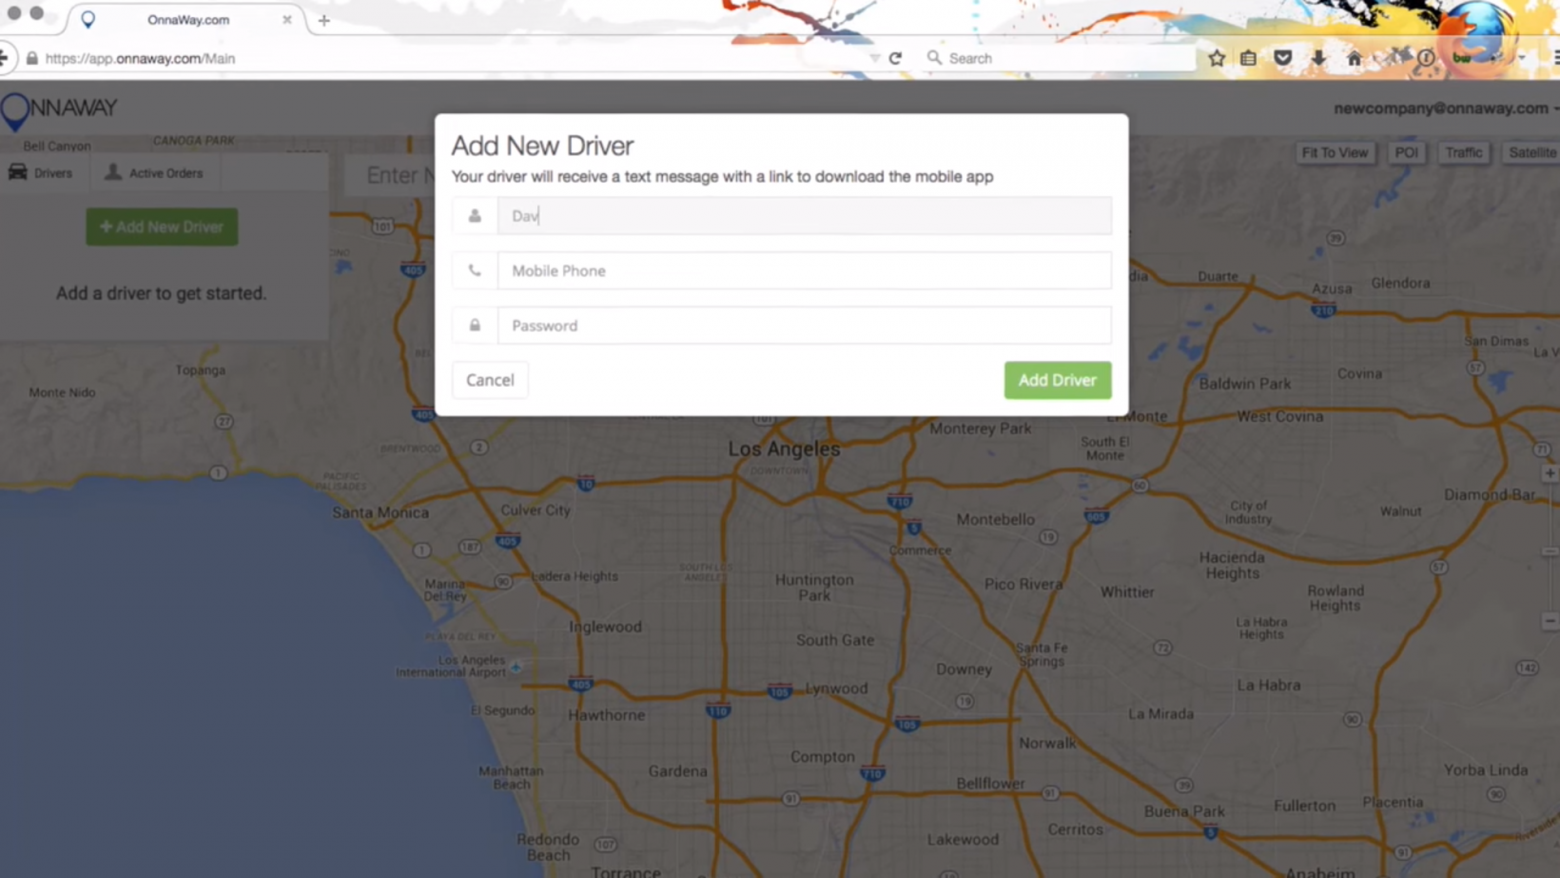Cancel the Add New Driver dialog
Image resolution: width=1560 pixels, height=878 pixels.
[x=490, y=380]
